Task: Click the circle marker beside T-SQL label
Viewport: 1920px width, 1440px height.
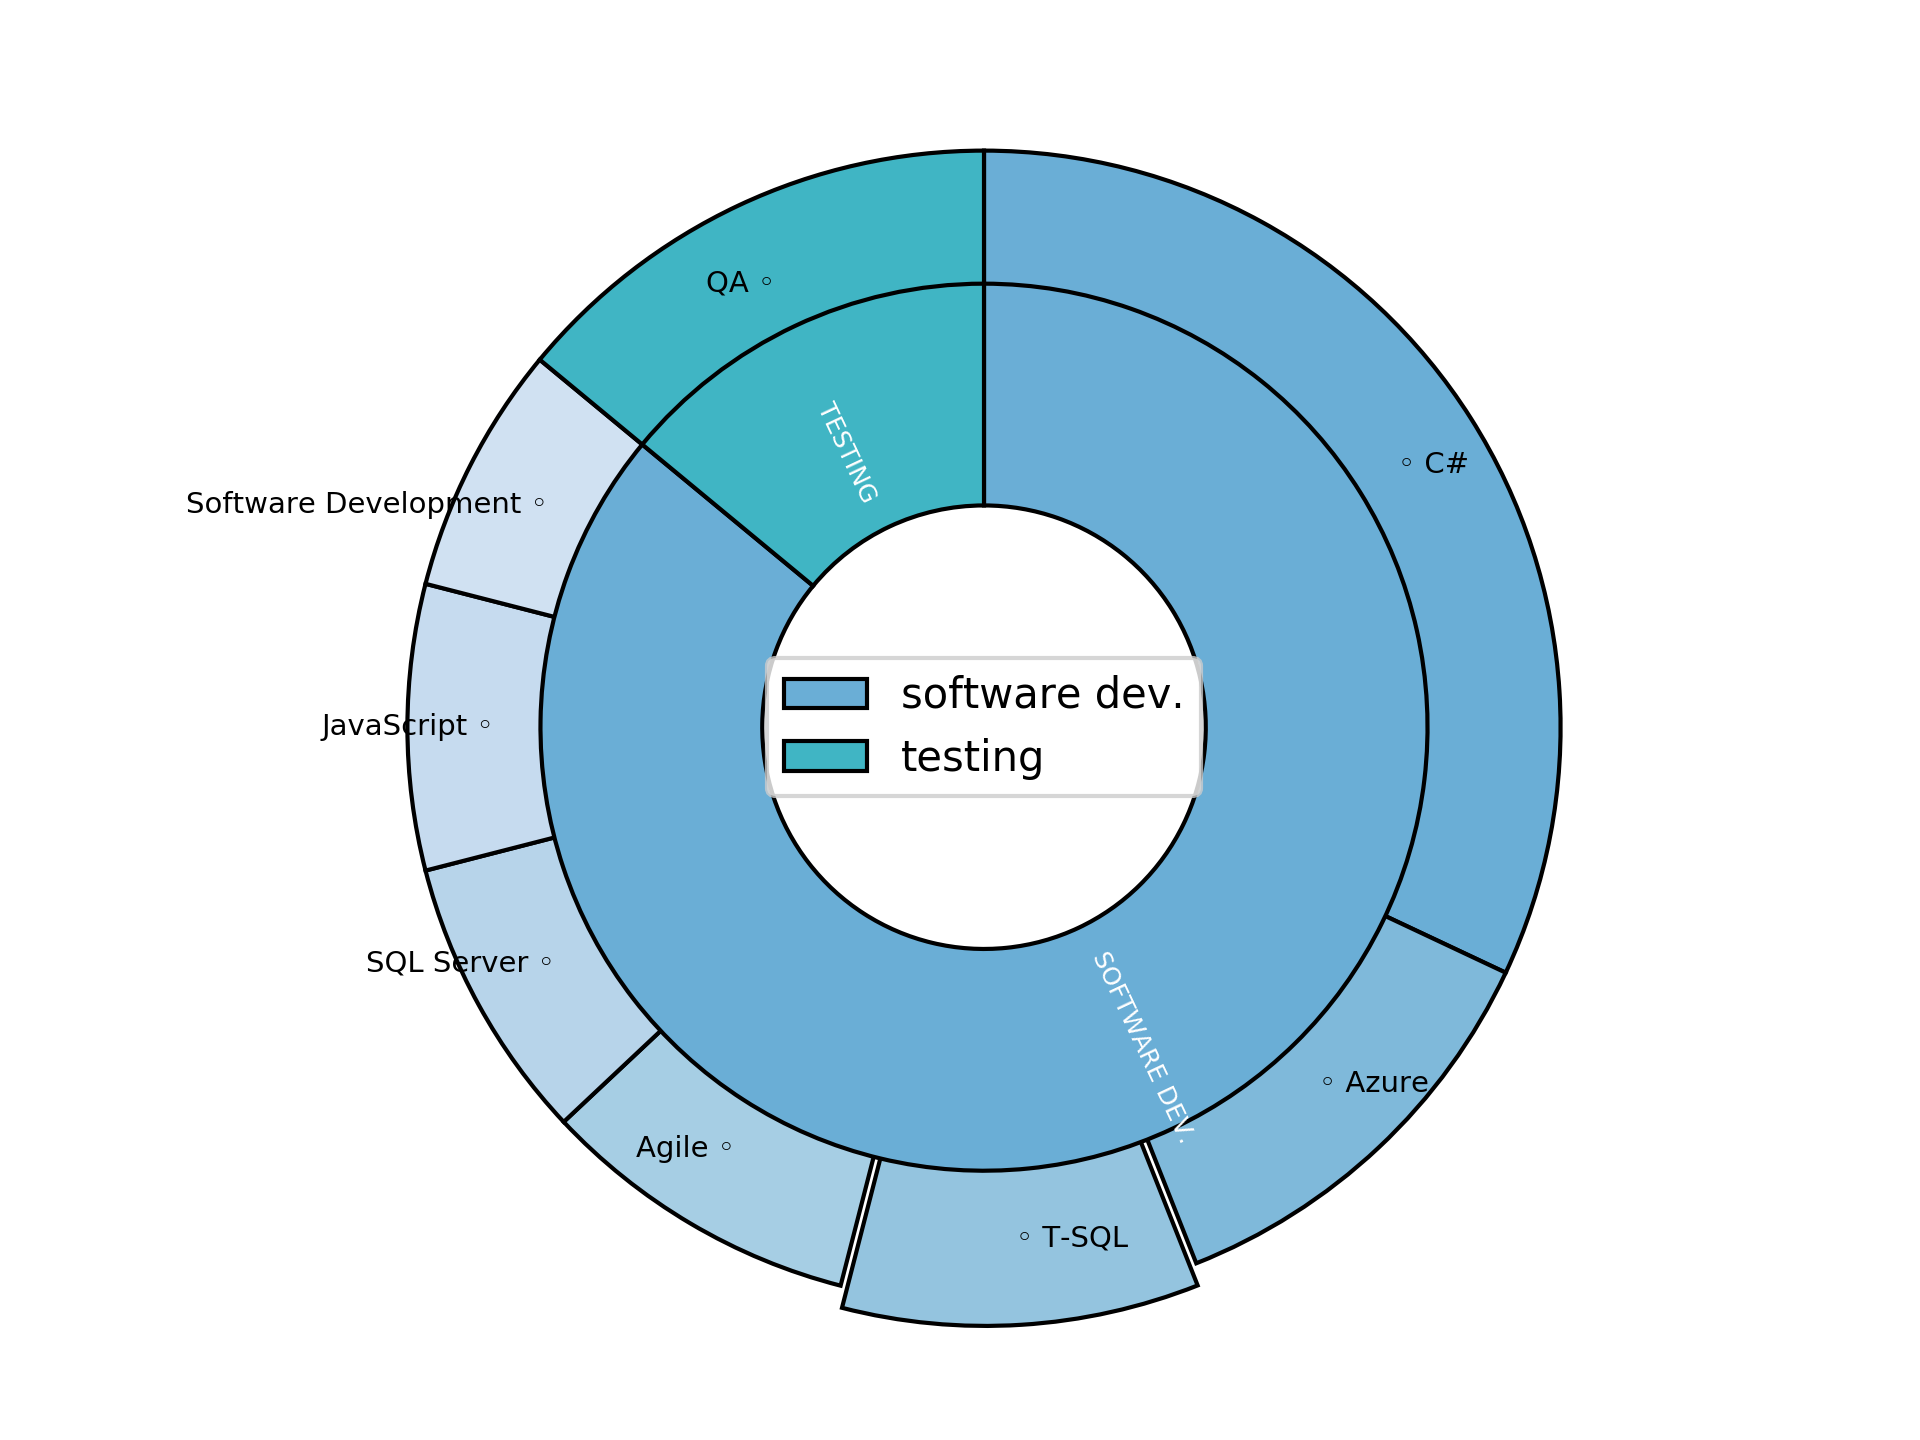Action: tap(1026, 1237)
